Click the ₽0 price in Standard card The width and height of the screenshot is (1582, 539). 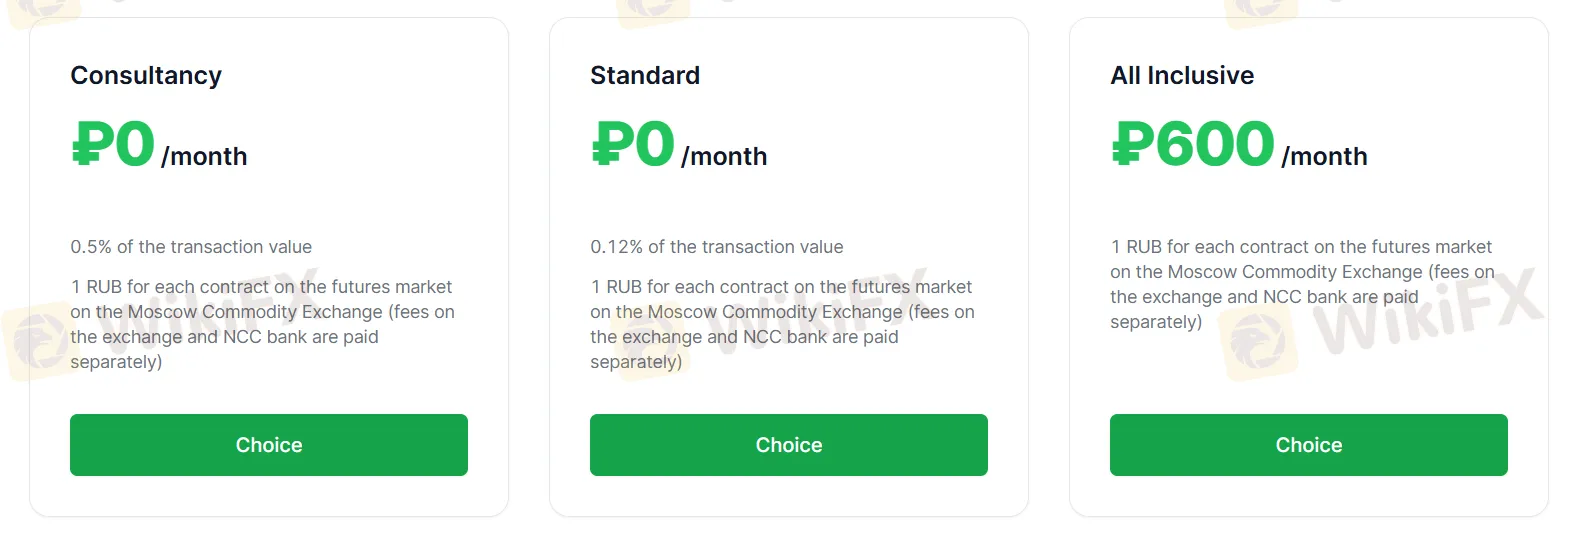[x=633, y=145]
